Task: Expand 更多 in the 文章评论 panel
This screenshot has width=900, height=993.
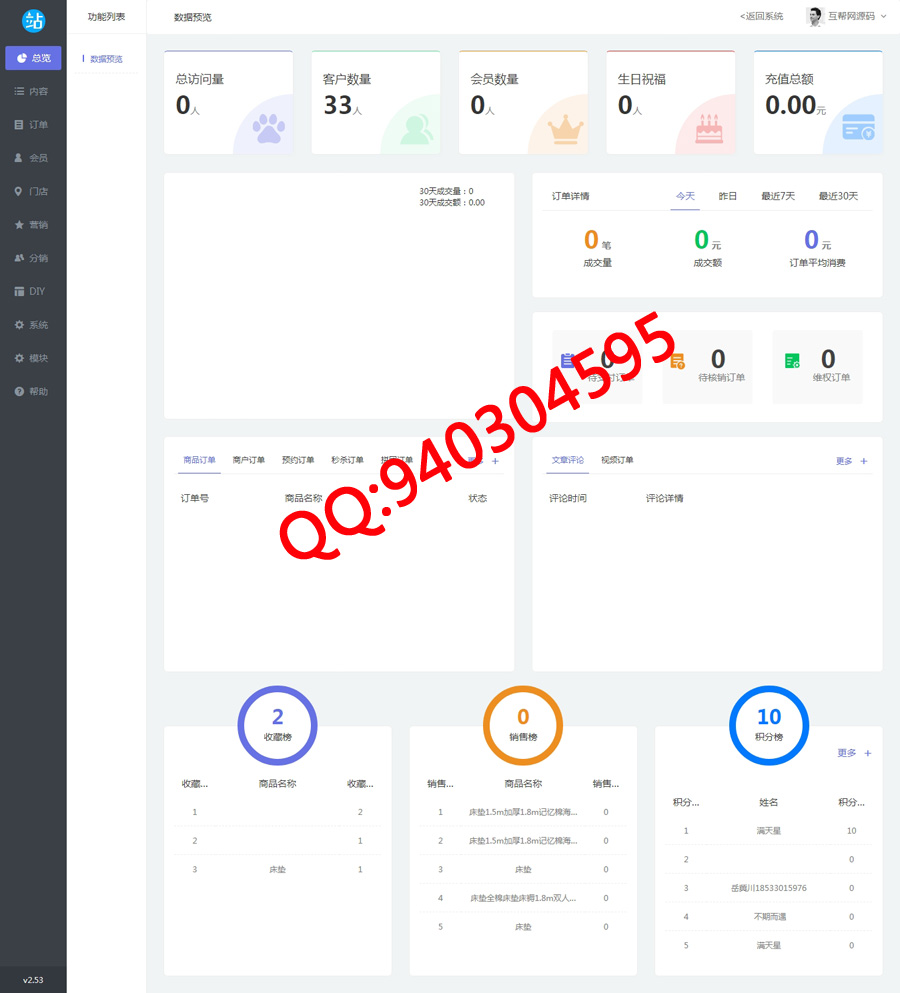Action: point(851,461)
